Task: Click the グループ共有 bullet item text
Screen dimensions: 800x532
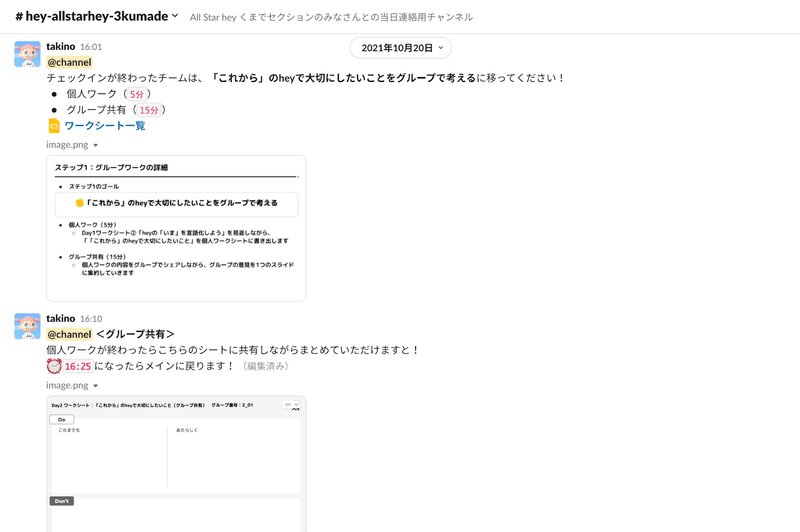Action: (96, 110)
